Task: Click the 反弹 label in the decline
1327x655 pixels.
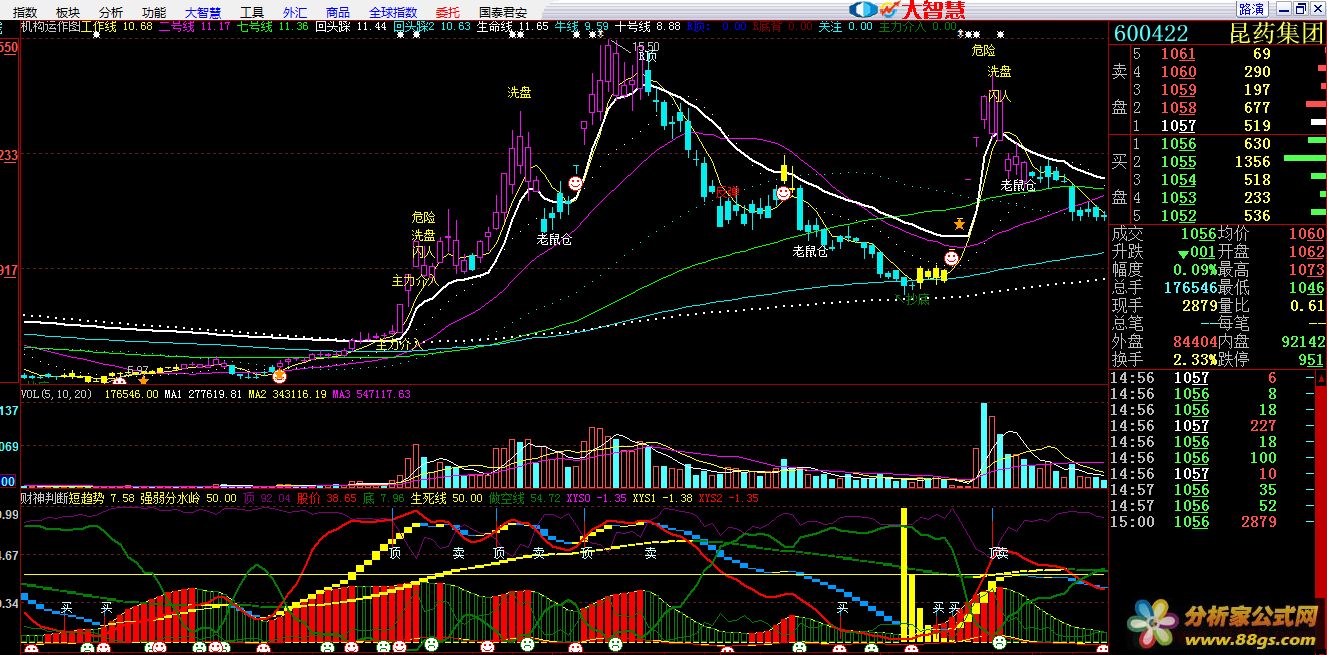Action: (x=727, y=191)
